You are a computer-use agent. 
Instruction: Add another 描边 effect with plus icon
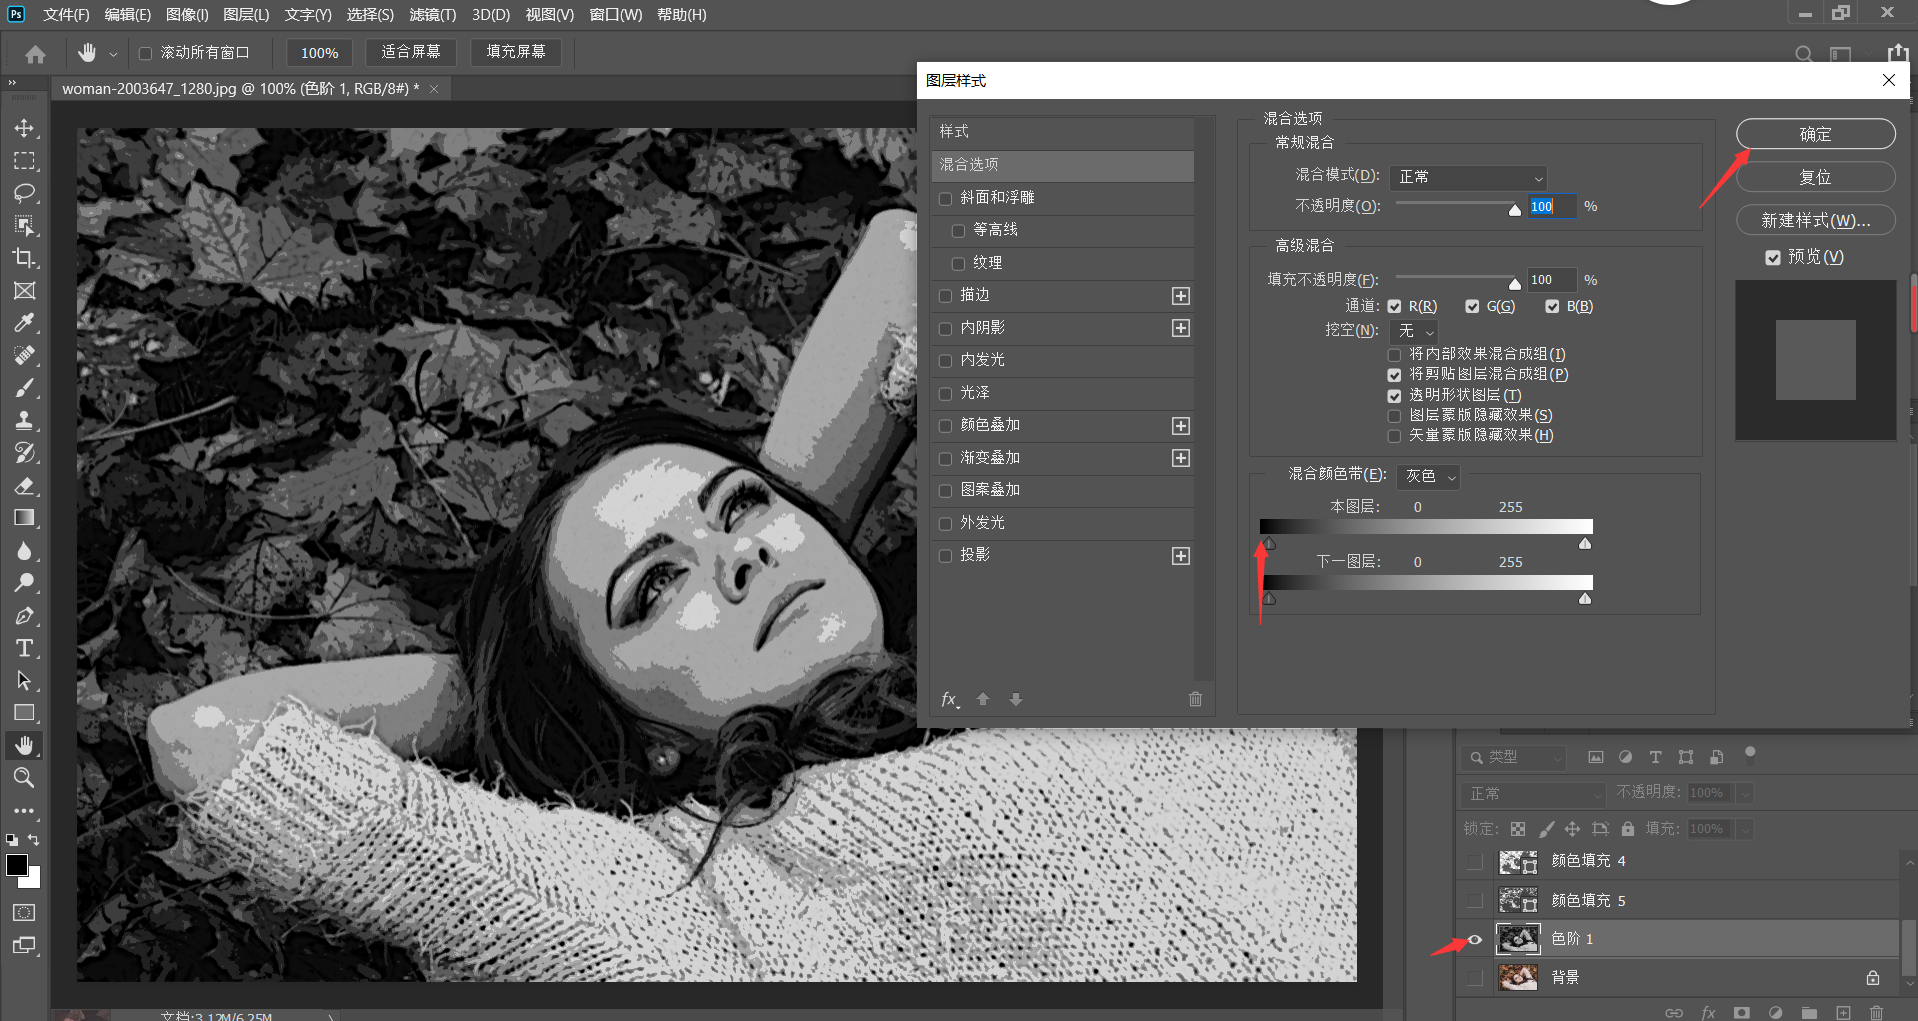pos(1181,296)
